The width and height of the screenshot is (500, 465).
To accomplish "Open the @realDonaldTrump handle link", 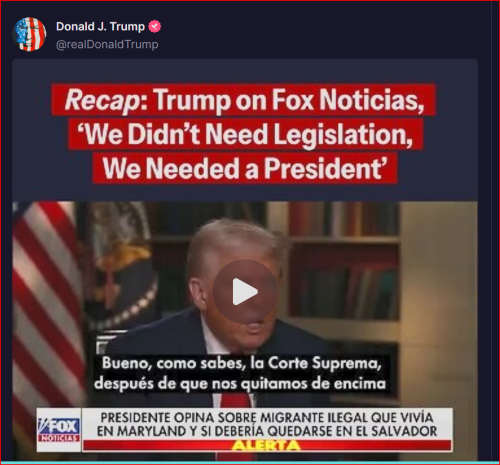I will click(107, 44).
